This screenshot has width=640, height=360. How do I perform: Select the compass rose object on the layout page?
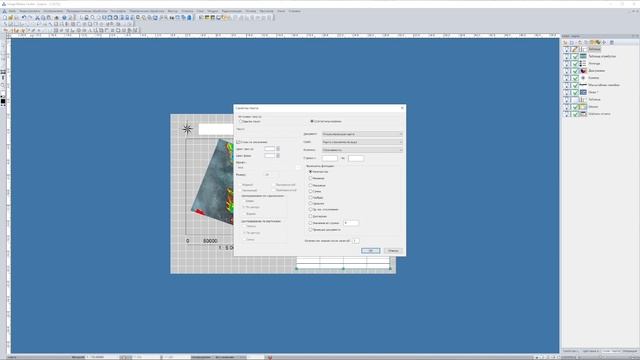[187, 129]
